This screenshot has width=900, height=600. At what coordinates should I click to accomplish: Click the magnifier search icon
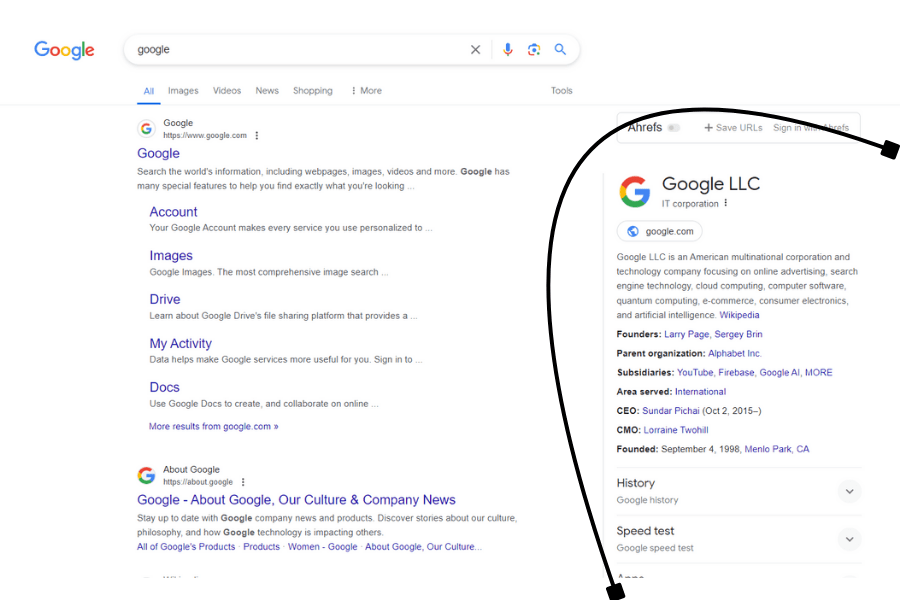point(560,49)
